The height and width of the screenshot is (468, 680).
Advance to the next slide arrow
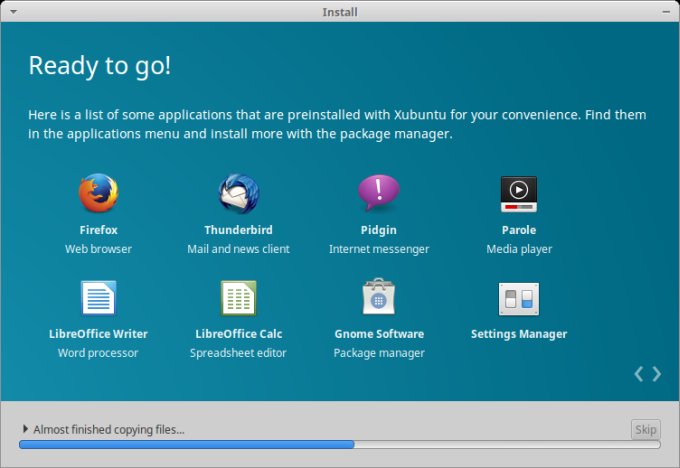click(x=657, y=373)
